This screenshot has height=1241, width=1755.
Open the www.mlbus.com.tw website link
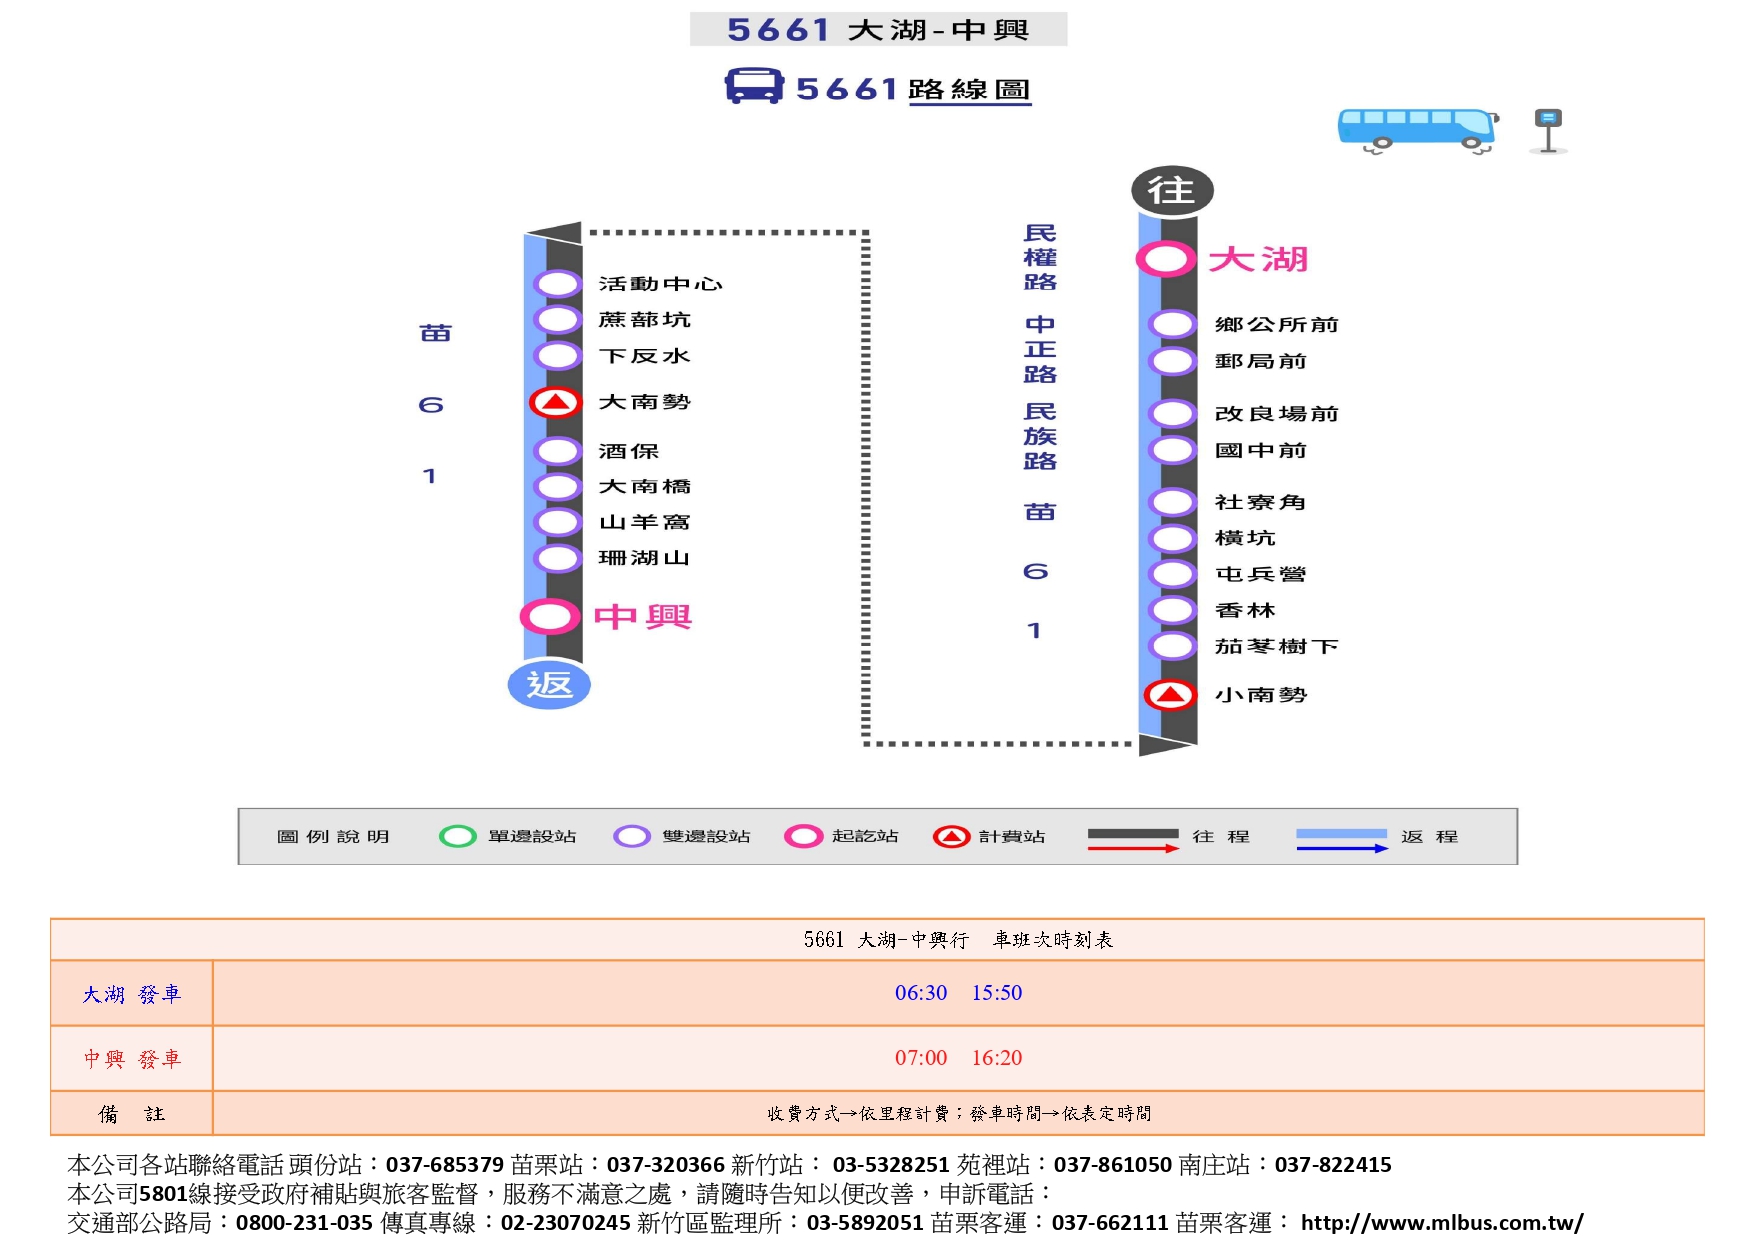(x=1441, y=1222)
